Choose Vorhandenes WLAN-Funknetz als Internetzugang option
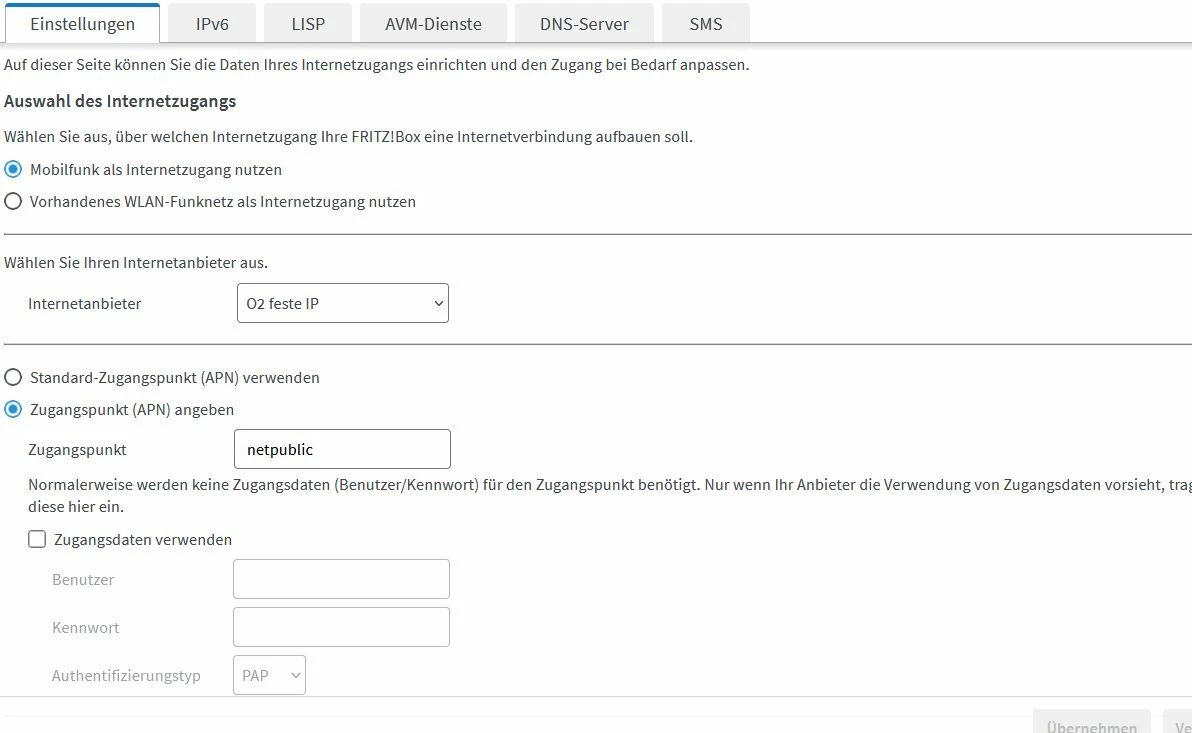This screenshot has width=1192, height=733. coord(13,201)
